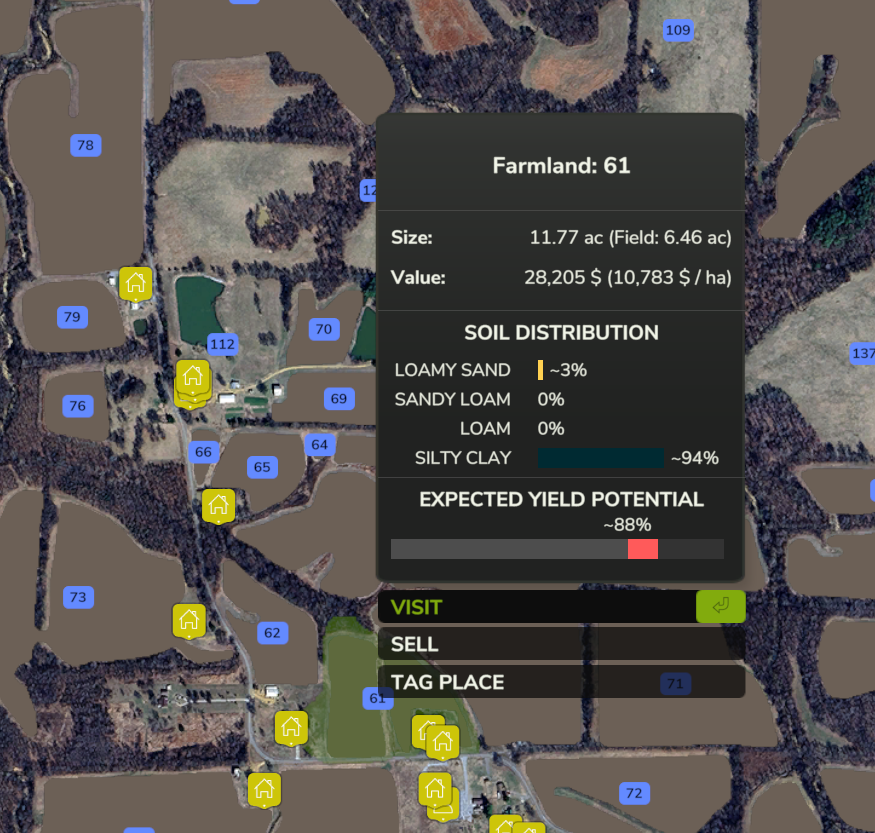Viewport: 875px width, 833px height.
Task: Select the house icon just below marker 66
Action: coord(218,506)
